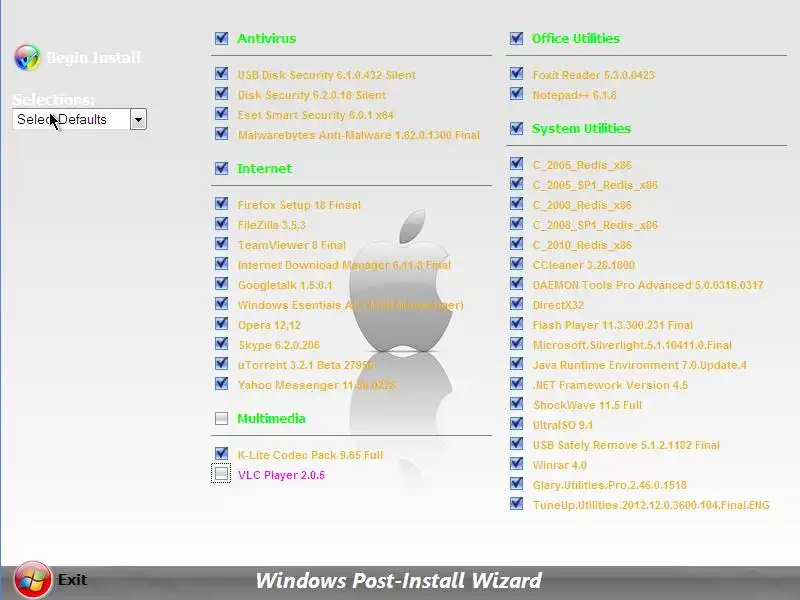Uncheck Googletalk 1.5.0.1 checkbox
Image resolution: width=800 pixels, height=600 pixels.
[221, 284]
